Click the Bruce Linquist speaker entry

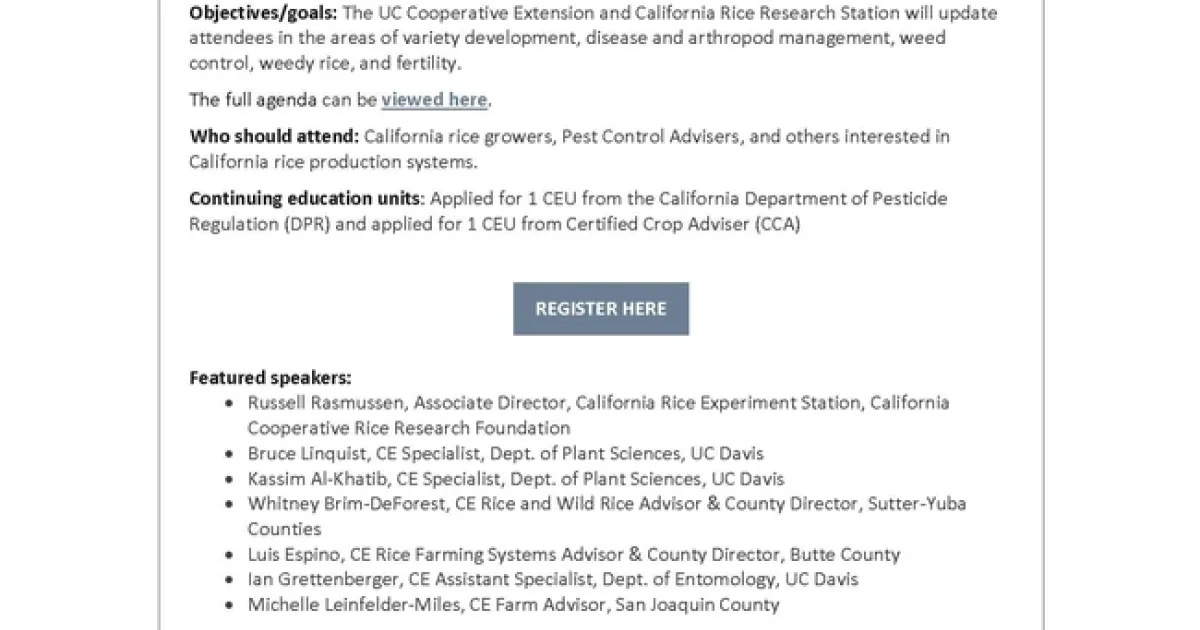click(x=505, y=453)
